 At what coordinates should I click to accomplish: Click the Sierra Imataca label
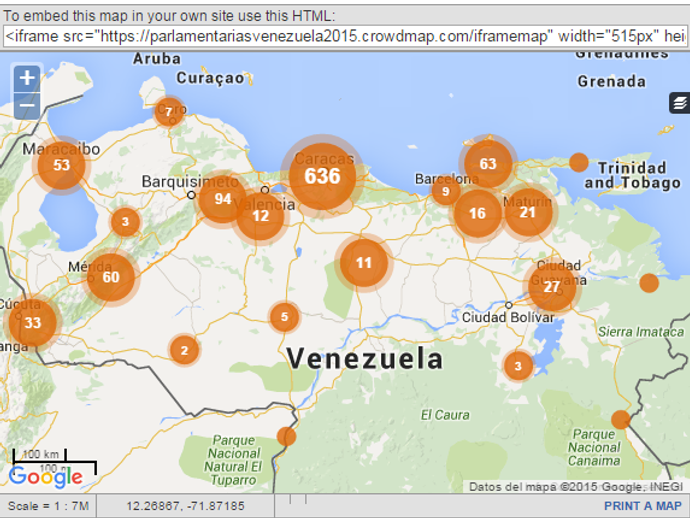pos(641,332)
